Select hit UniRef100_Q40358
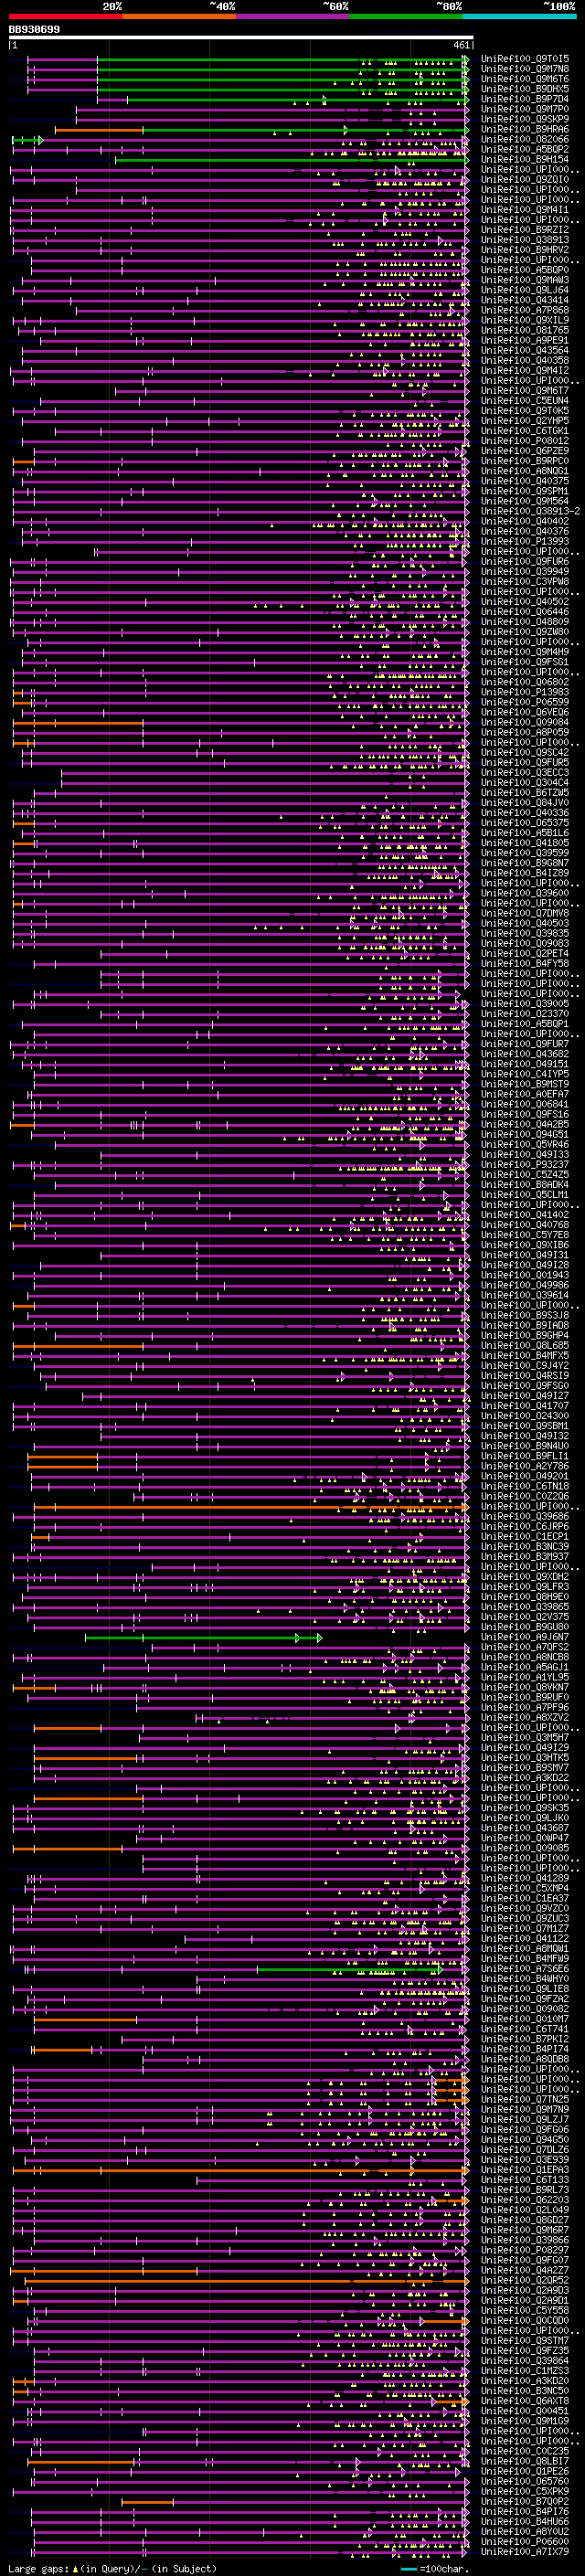 pos(525,360)
